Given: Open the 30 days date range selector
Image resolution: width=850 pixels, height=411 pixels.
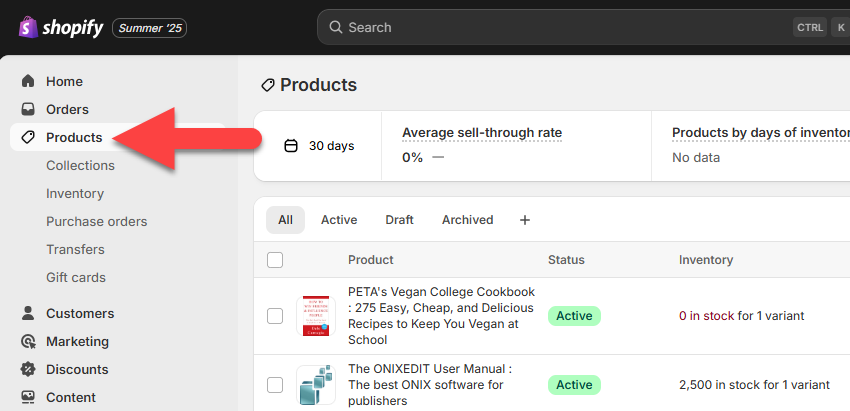Looking at the screenshot, I should coord(319,146).
